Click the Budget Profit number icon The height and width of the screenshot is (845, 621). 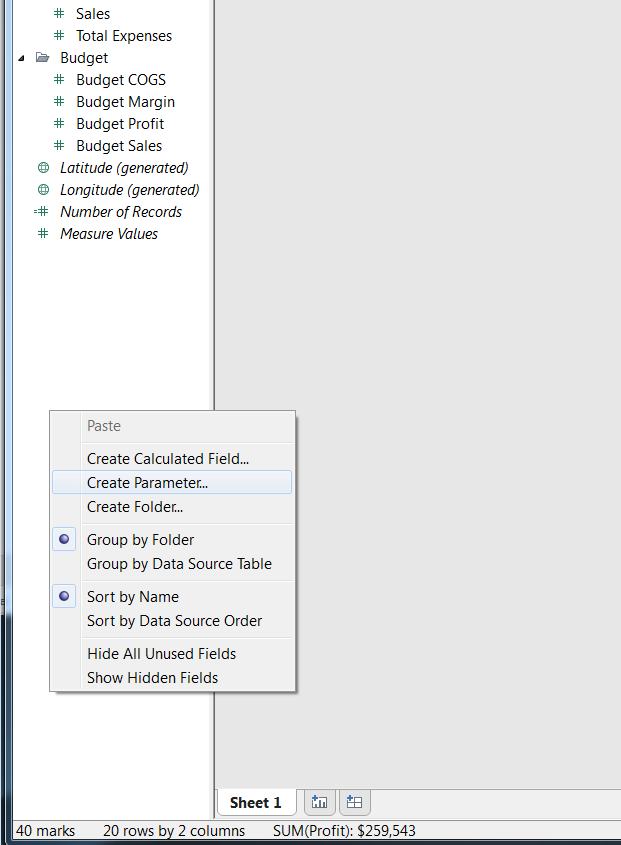coord(59,124)
